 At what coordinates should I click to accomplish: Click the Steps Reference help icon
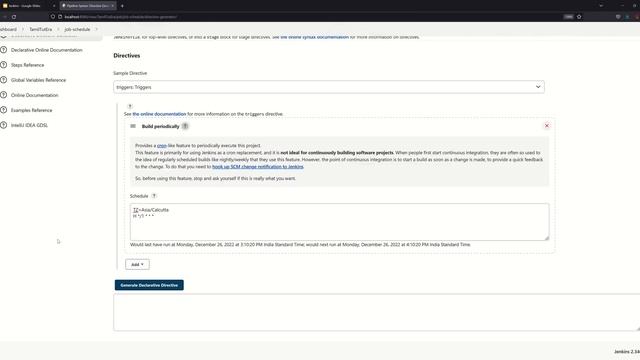coord(4,65)
